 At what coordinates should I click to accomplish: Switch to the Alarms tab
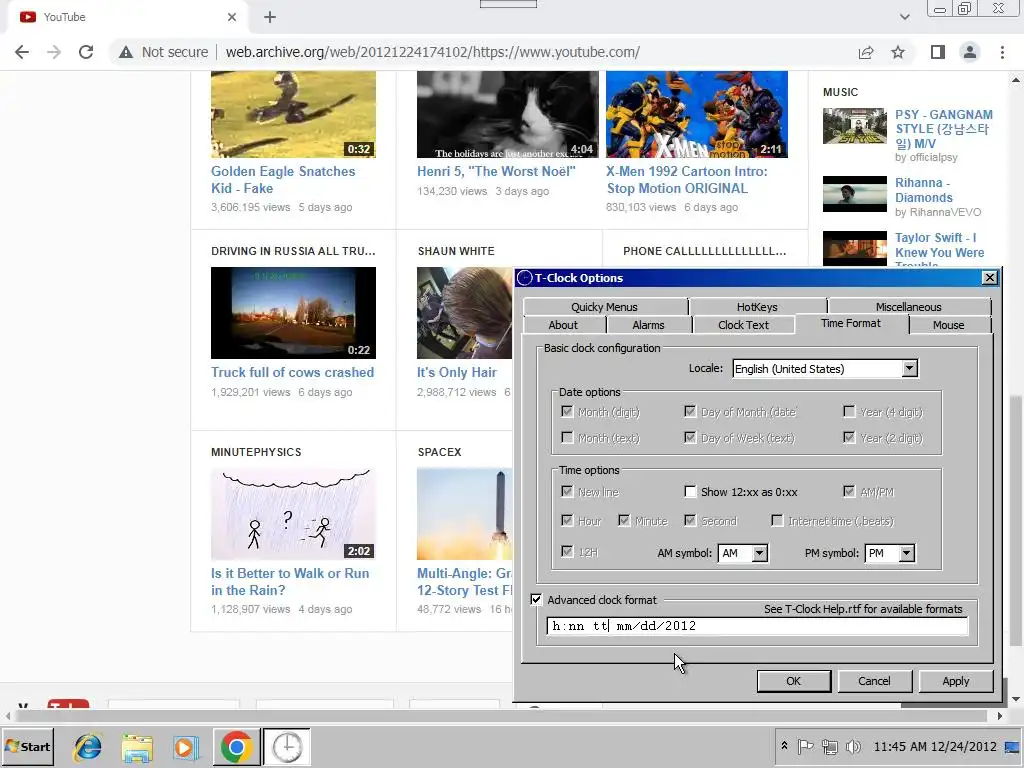coord(648,325)
